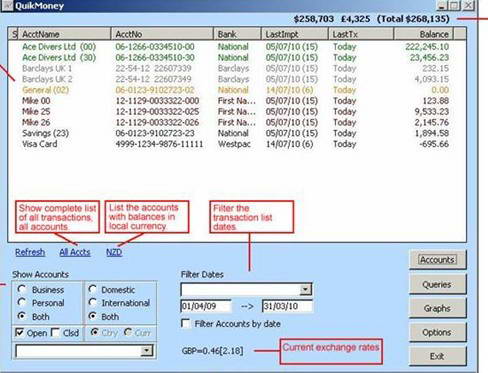Select the Personal radio button
This screenshot has width=488, height=373.
pos(22,302)
